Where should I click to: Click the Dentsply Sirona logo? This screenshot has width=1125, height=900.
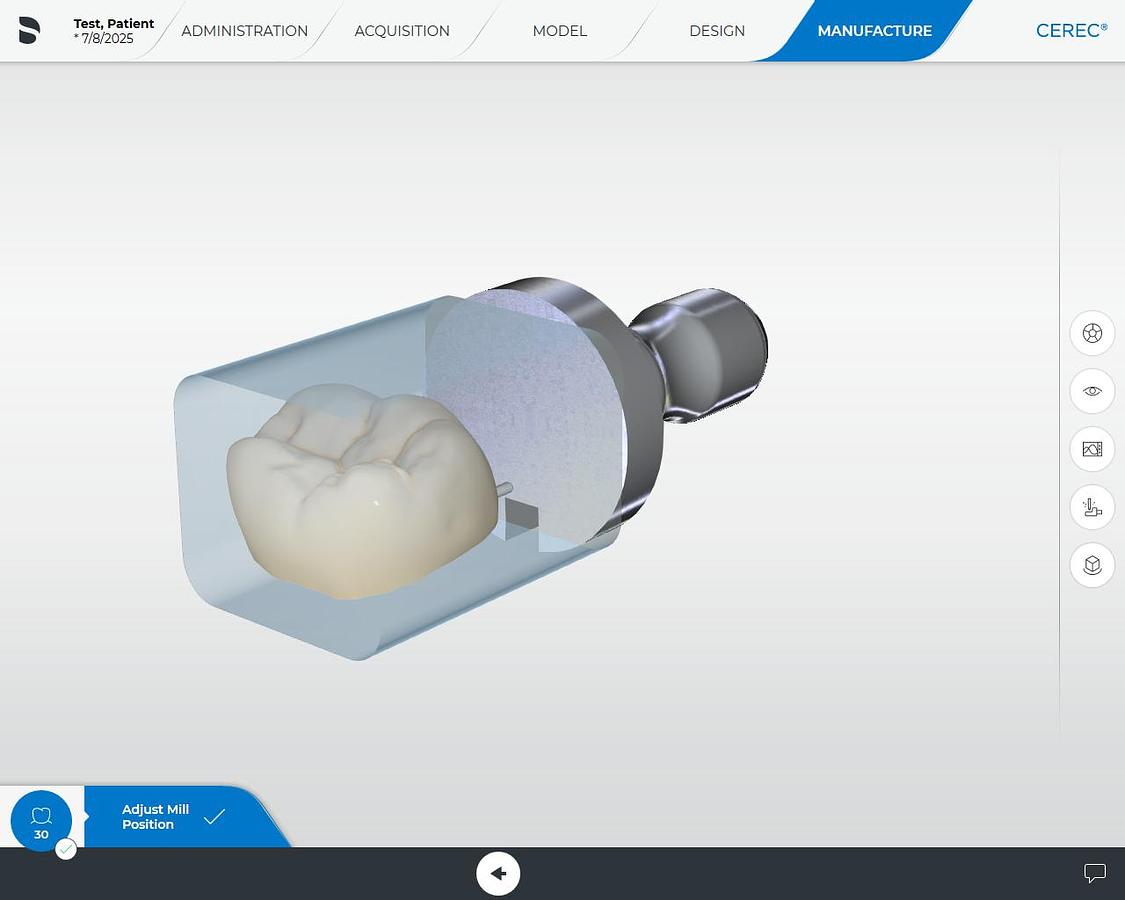point(29,30)
